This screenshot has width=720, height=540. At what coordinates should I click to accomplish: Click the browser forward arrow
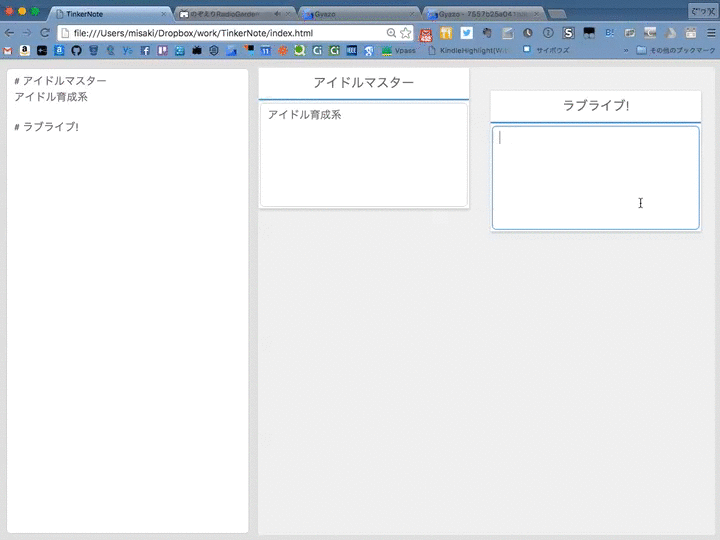tap(27, 33)
